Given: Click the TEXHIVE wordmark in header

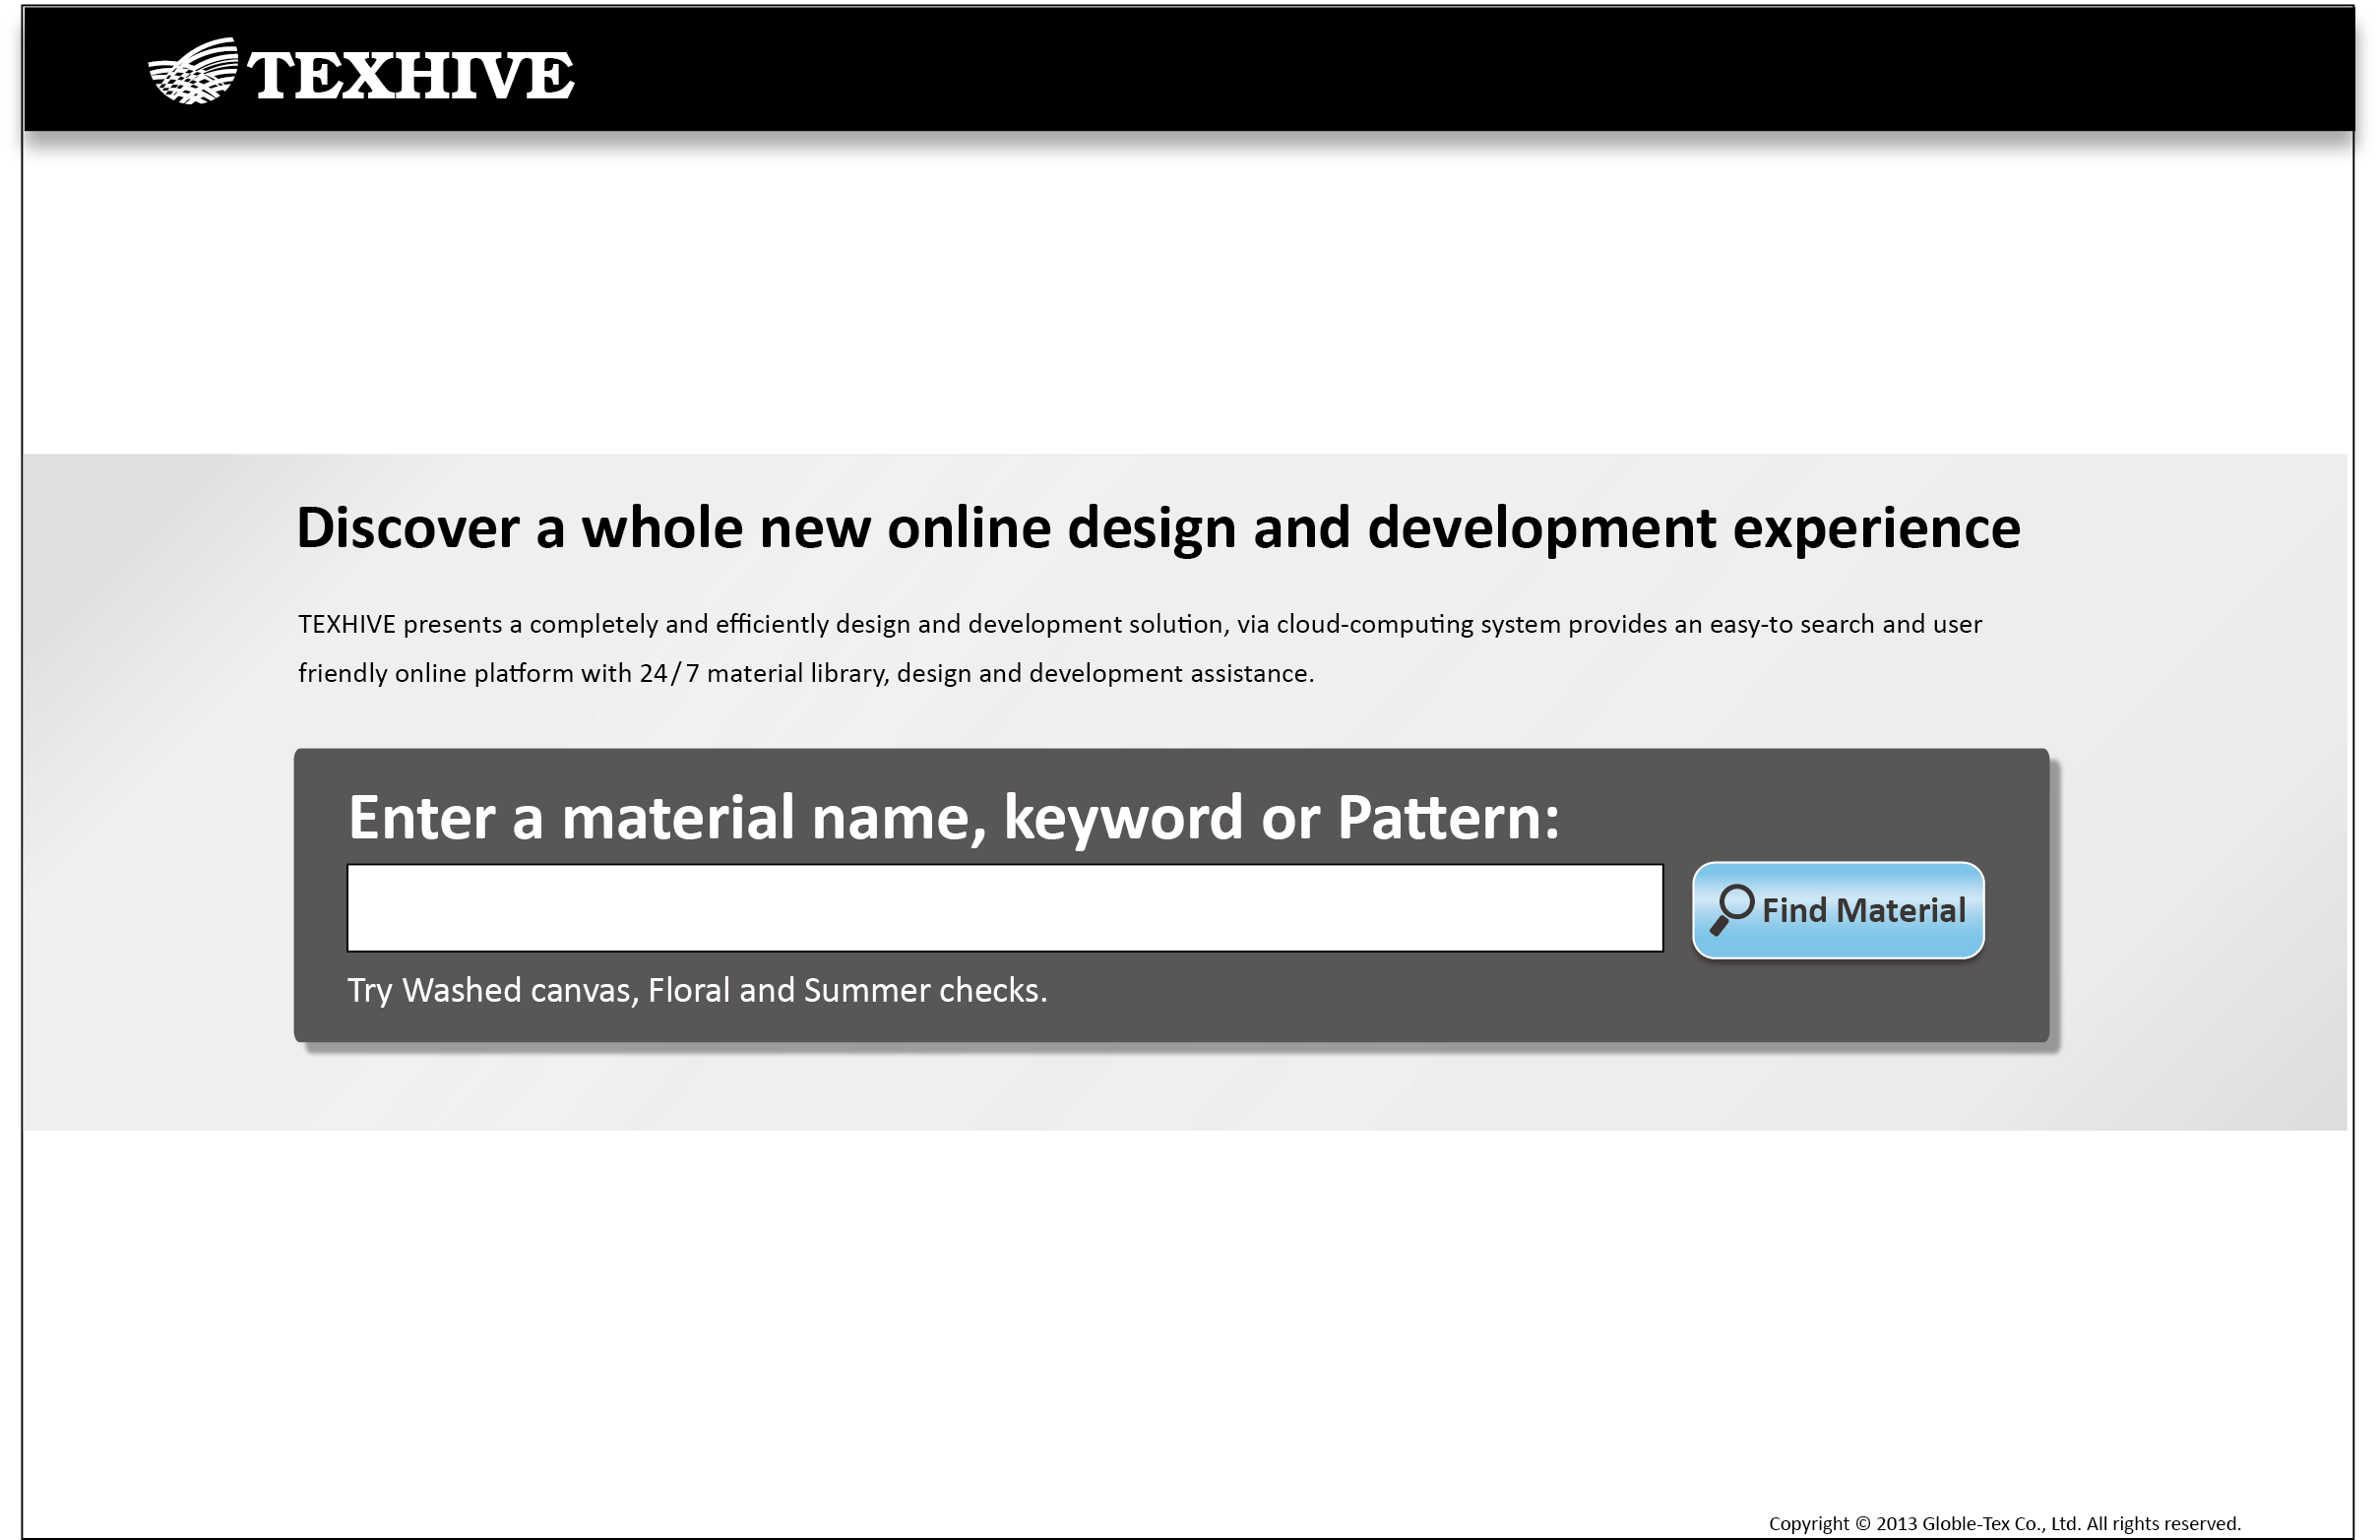Looking at the screenshot, I should pyautogui.click(x=411, y=76).
